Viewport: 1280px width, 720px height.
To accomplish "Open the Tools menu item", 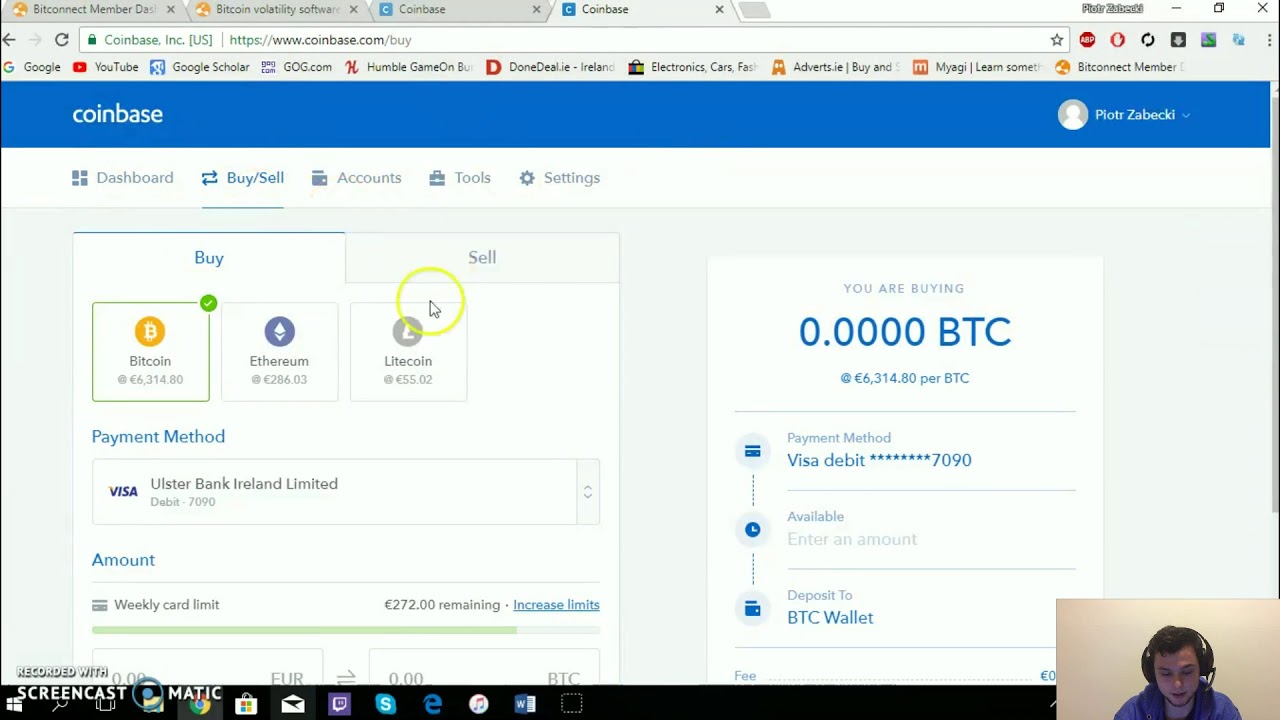I will tap(460, 178).
